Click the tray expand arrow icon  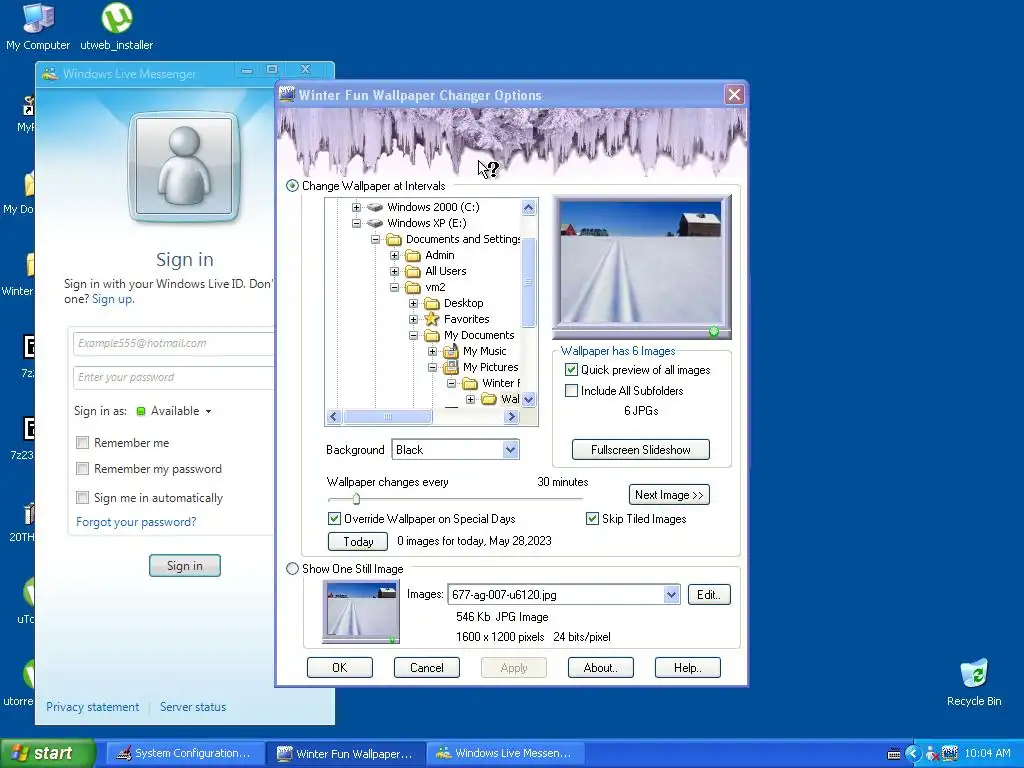pyautogui.click(x=913, y=754)
